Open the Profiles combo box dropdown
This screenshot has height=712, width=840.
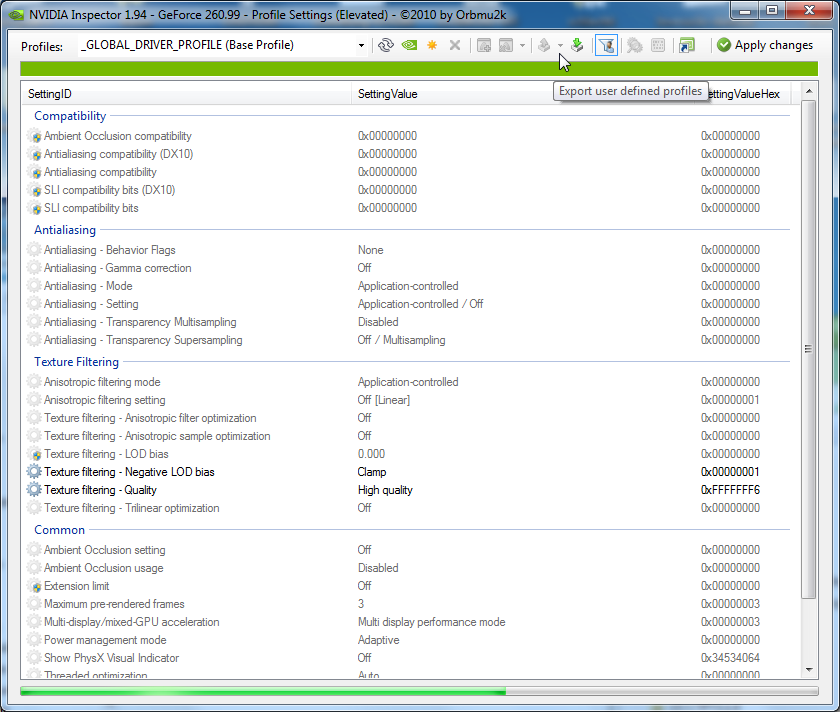(x=361, y=45)
